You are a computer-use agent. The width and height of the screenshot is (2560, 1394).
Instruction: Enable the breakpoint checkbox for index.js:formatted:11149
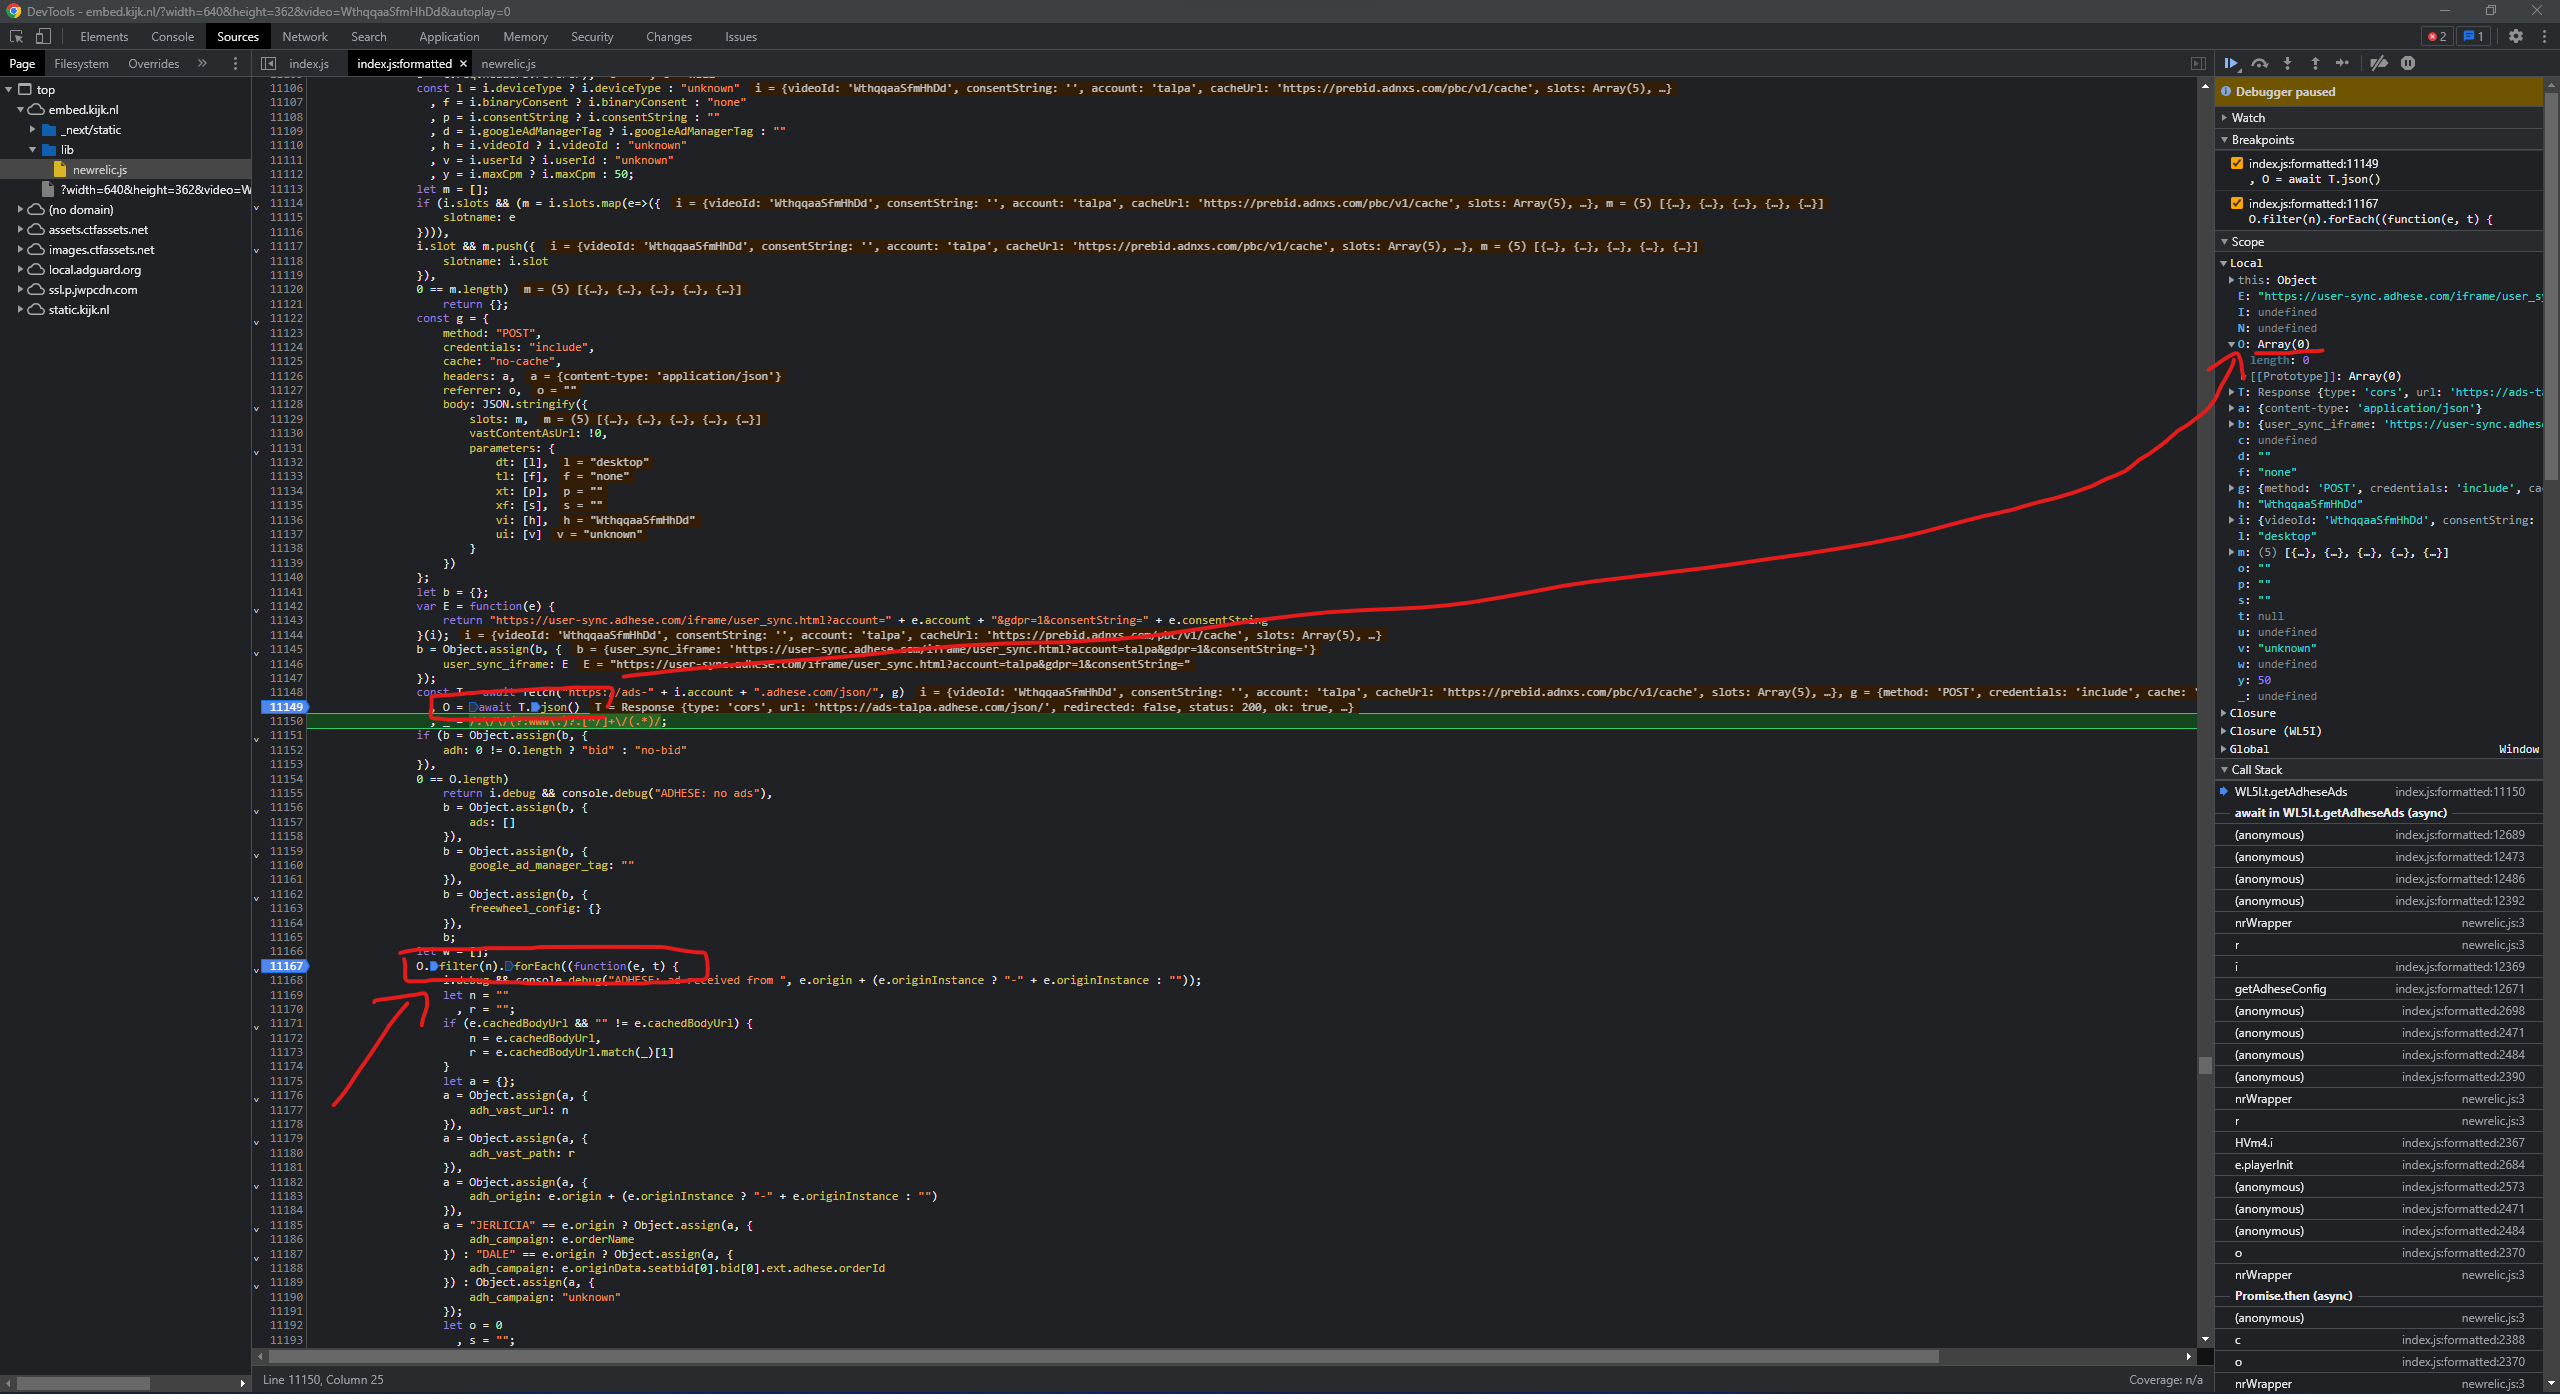click(2237, 162)
